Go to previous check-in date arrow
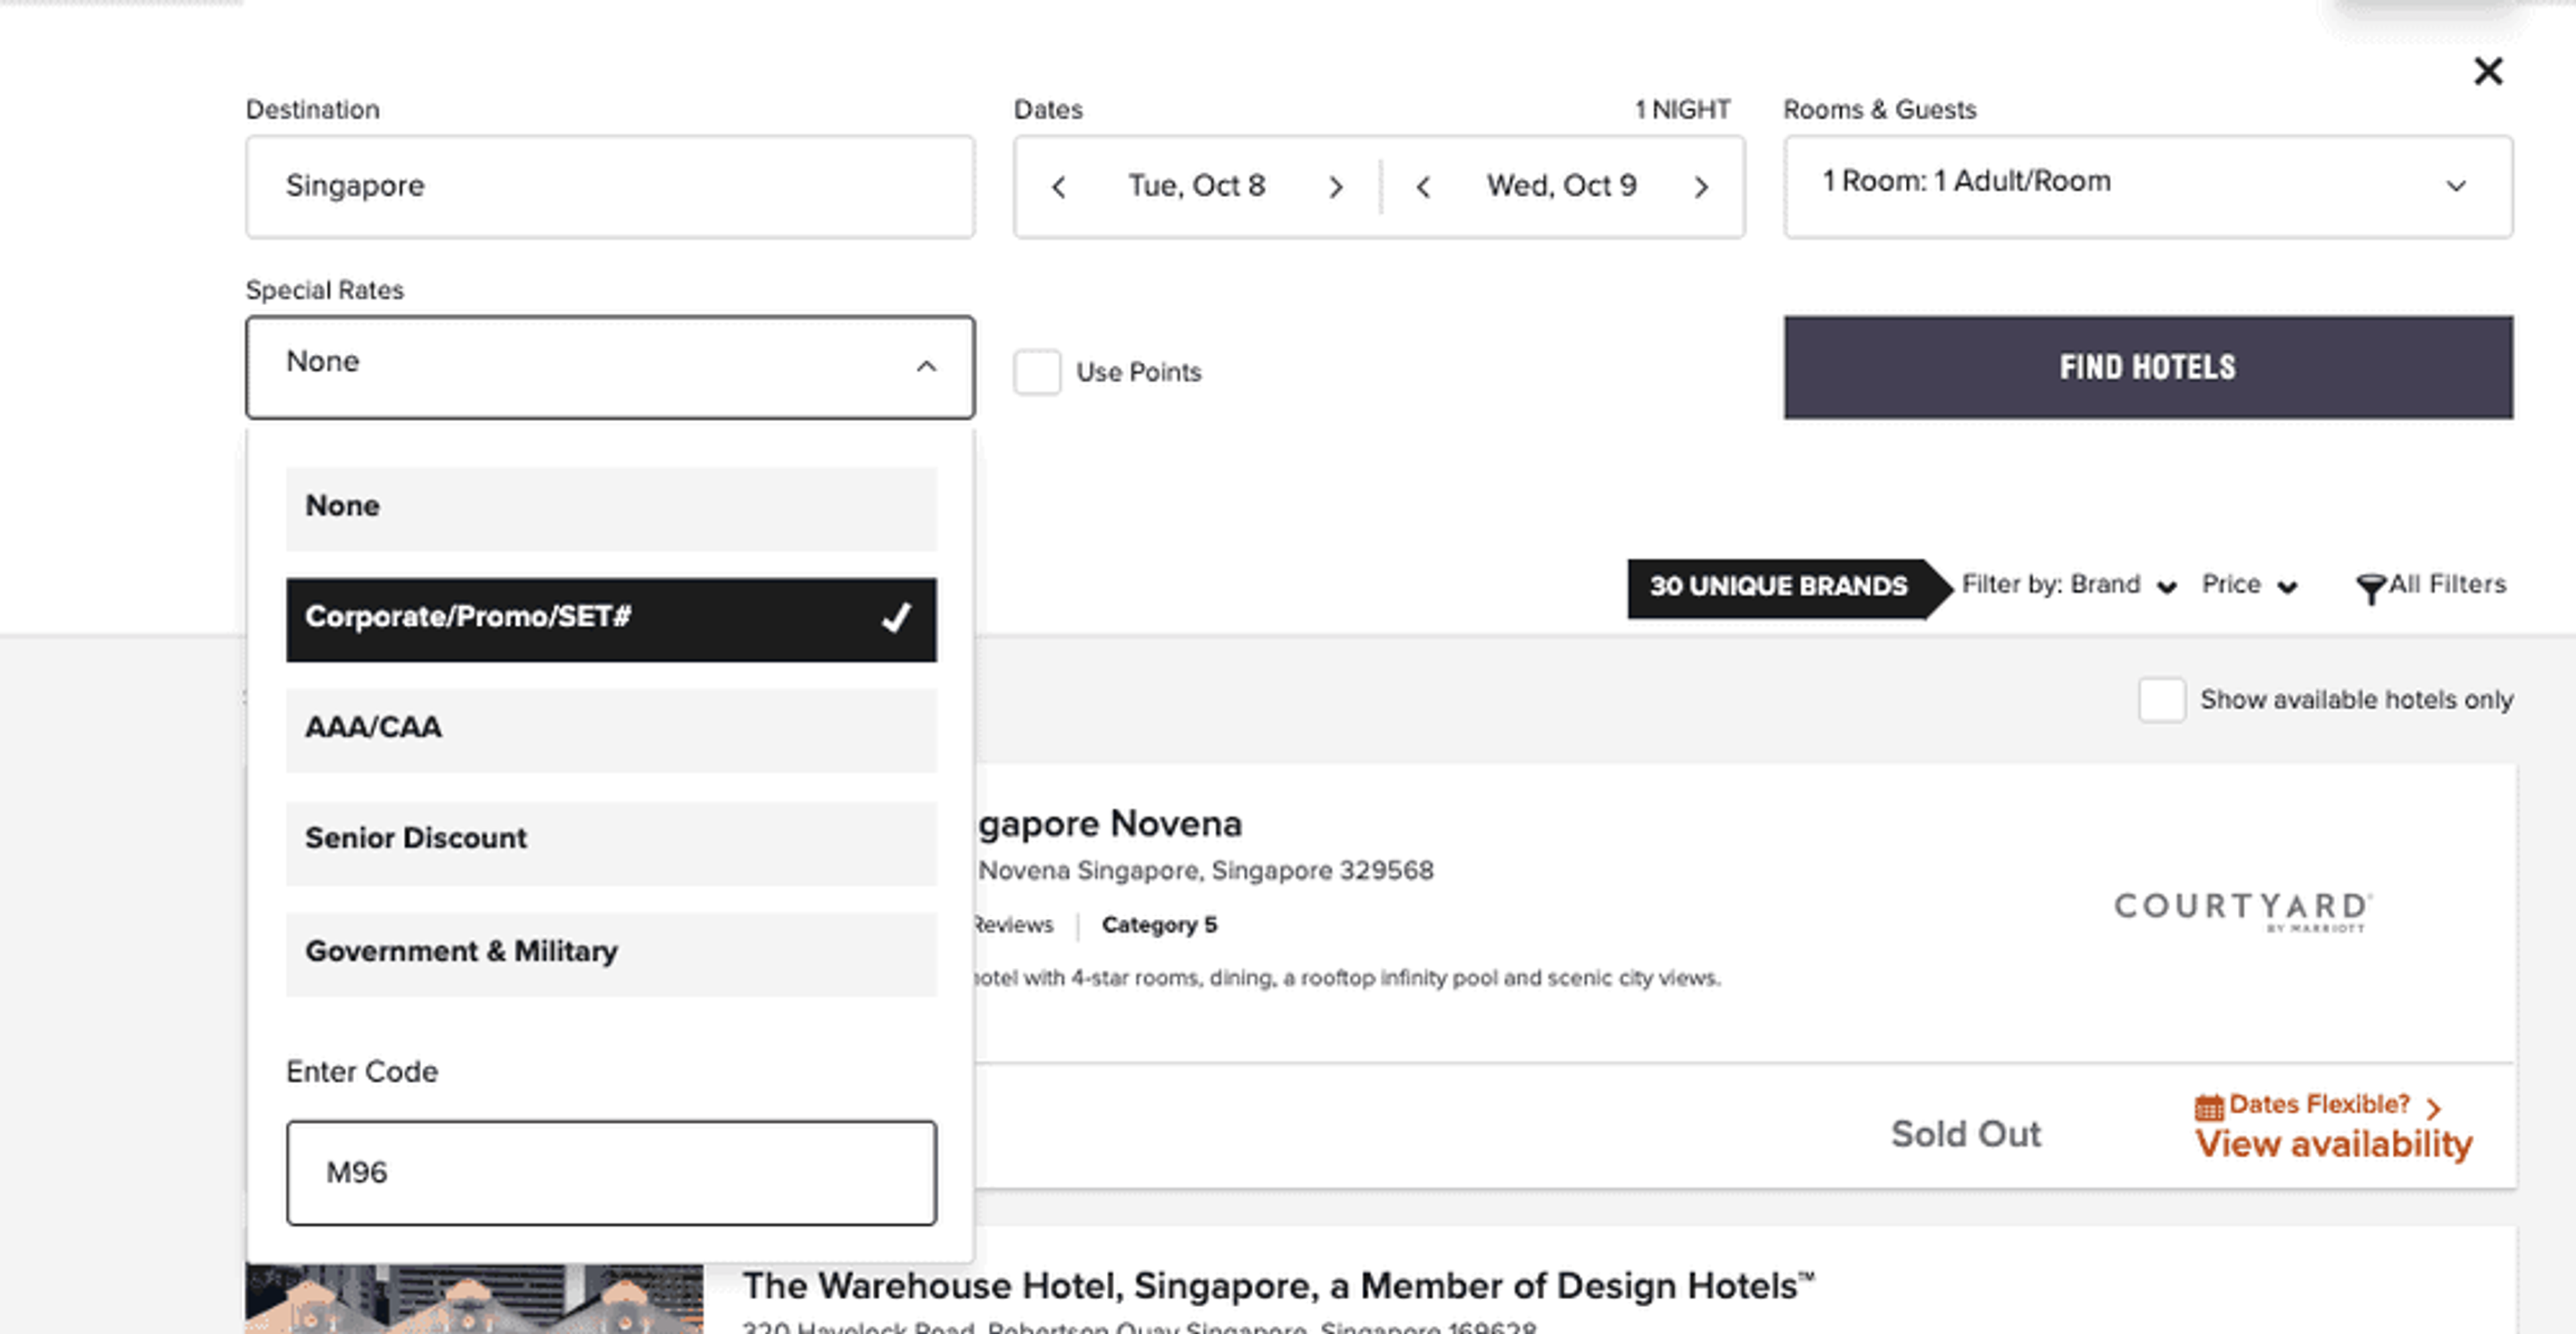 click(x=1059, y=187)
